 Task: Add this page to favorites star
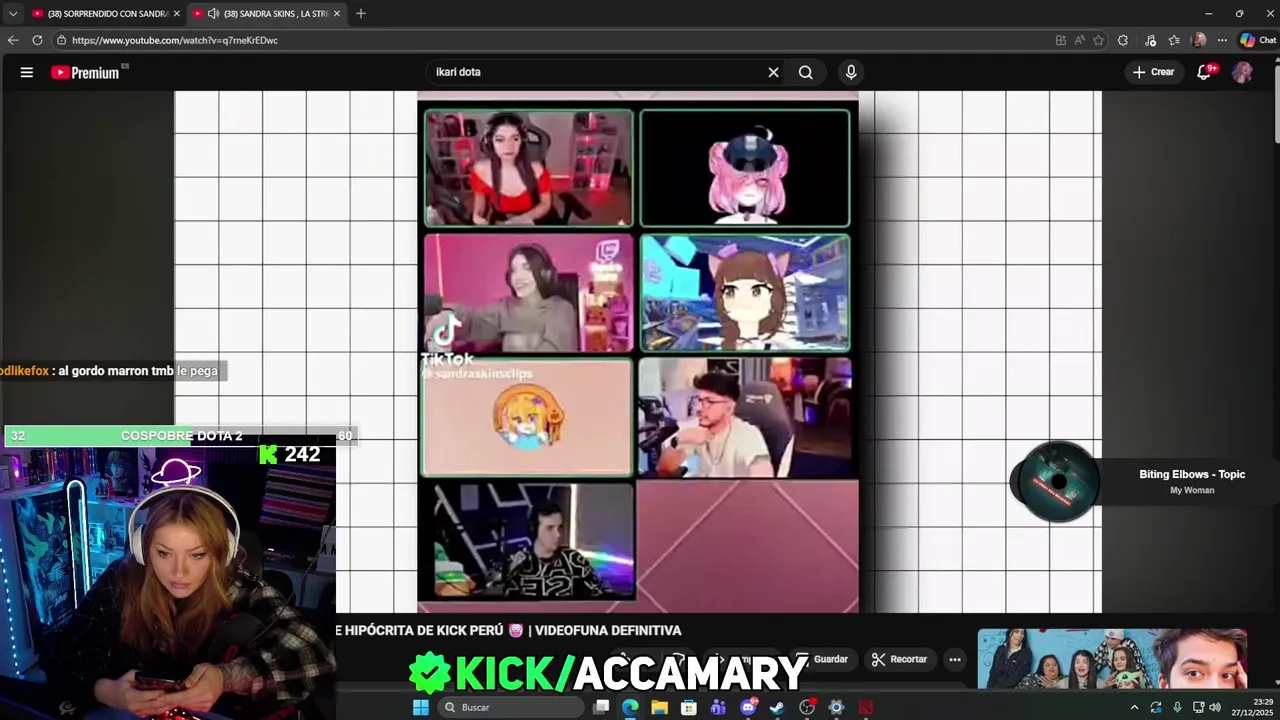tap(1098, 40)
